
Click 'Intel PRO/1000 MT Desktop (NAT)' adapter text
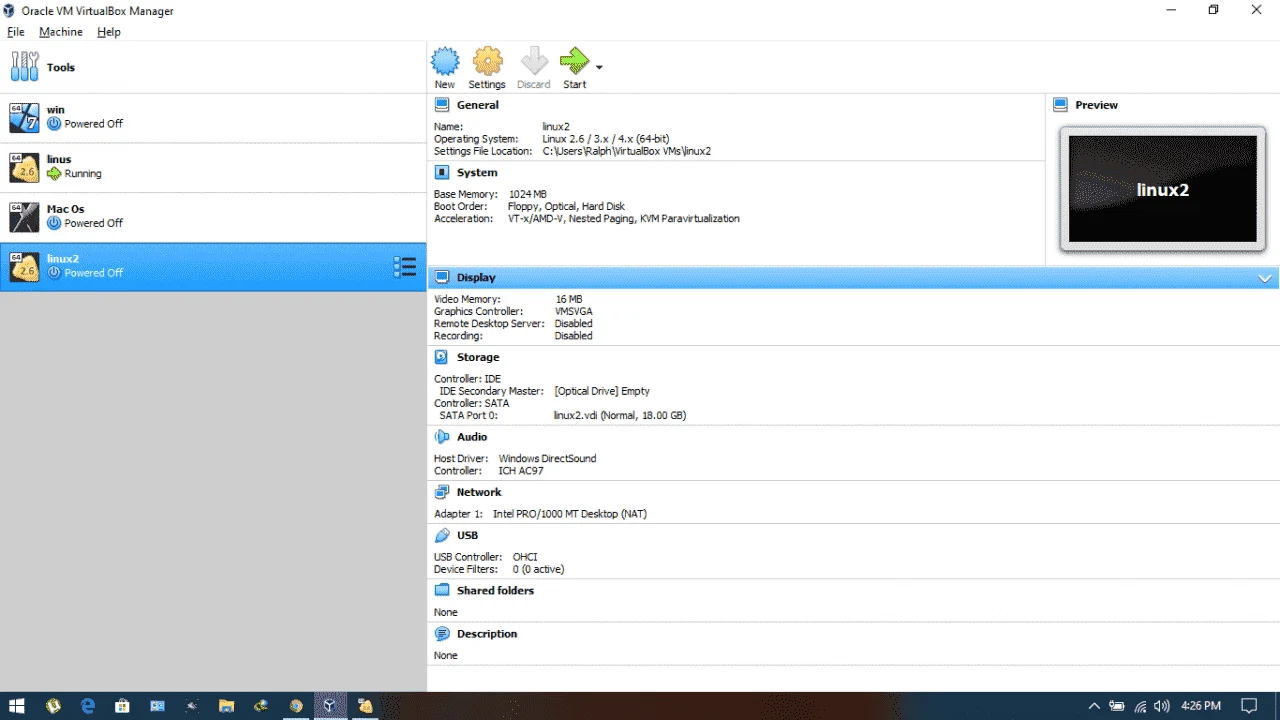tap(570, 514)
